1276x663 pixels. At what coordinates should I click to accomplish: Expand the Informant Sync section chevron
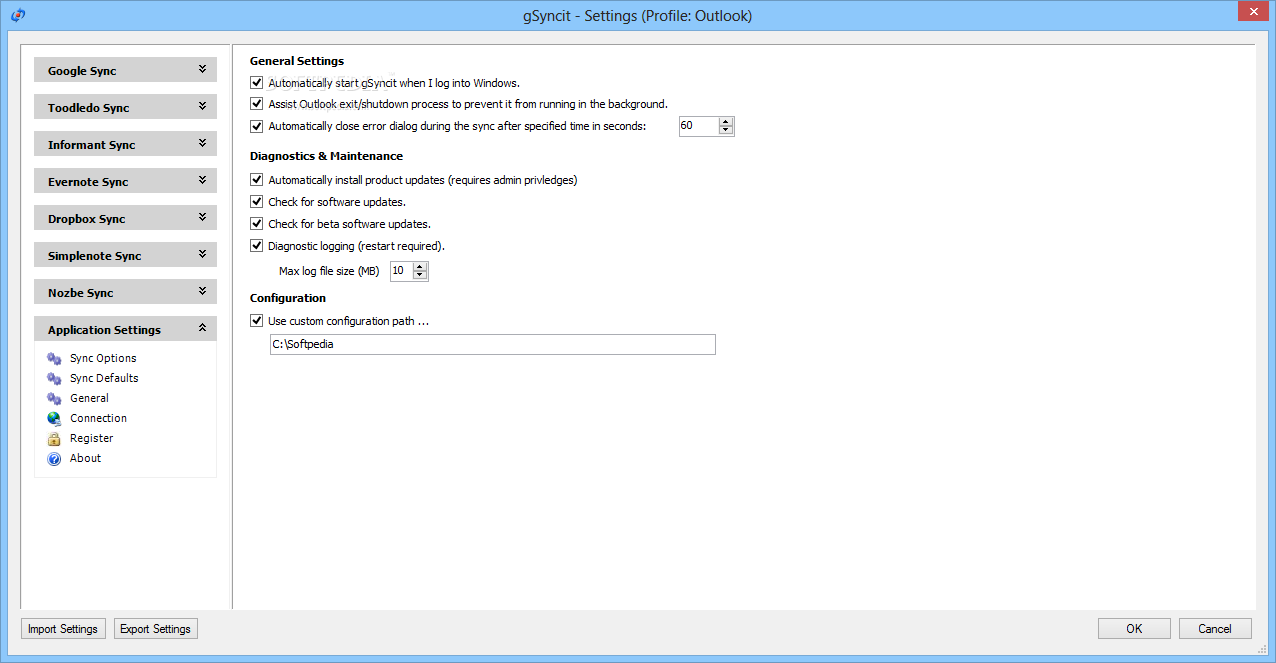(x=202, y=144)
